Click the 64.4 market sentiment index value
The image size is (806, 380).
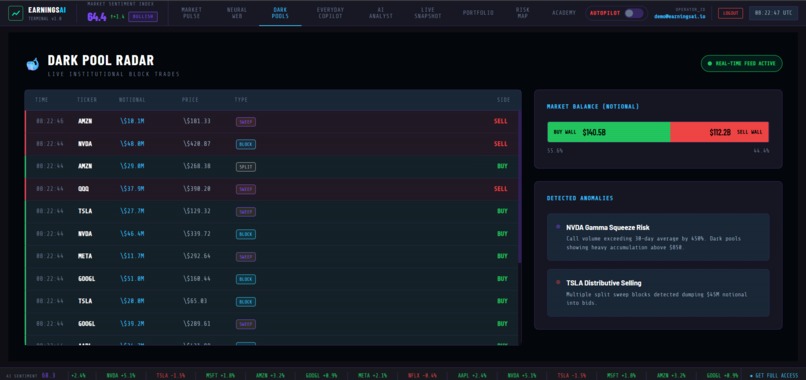pos(97,17)
